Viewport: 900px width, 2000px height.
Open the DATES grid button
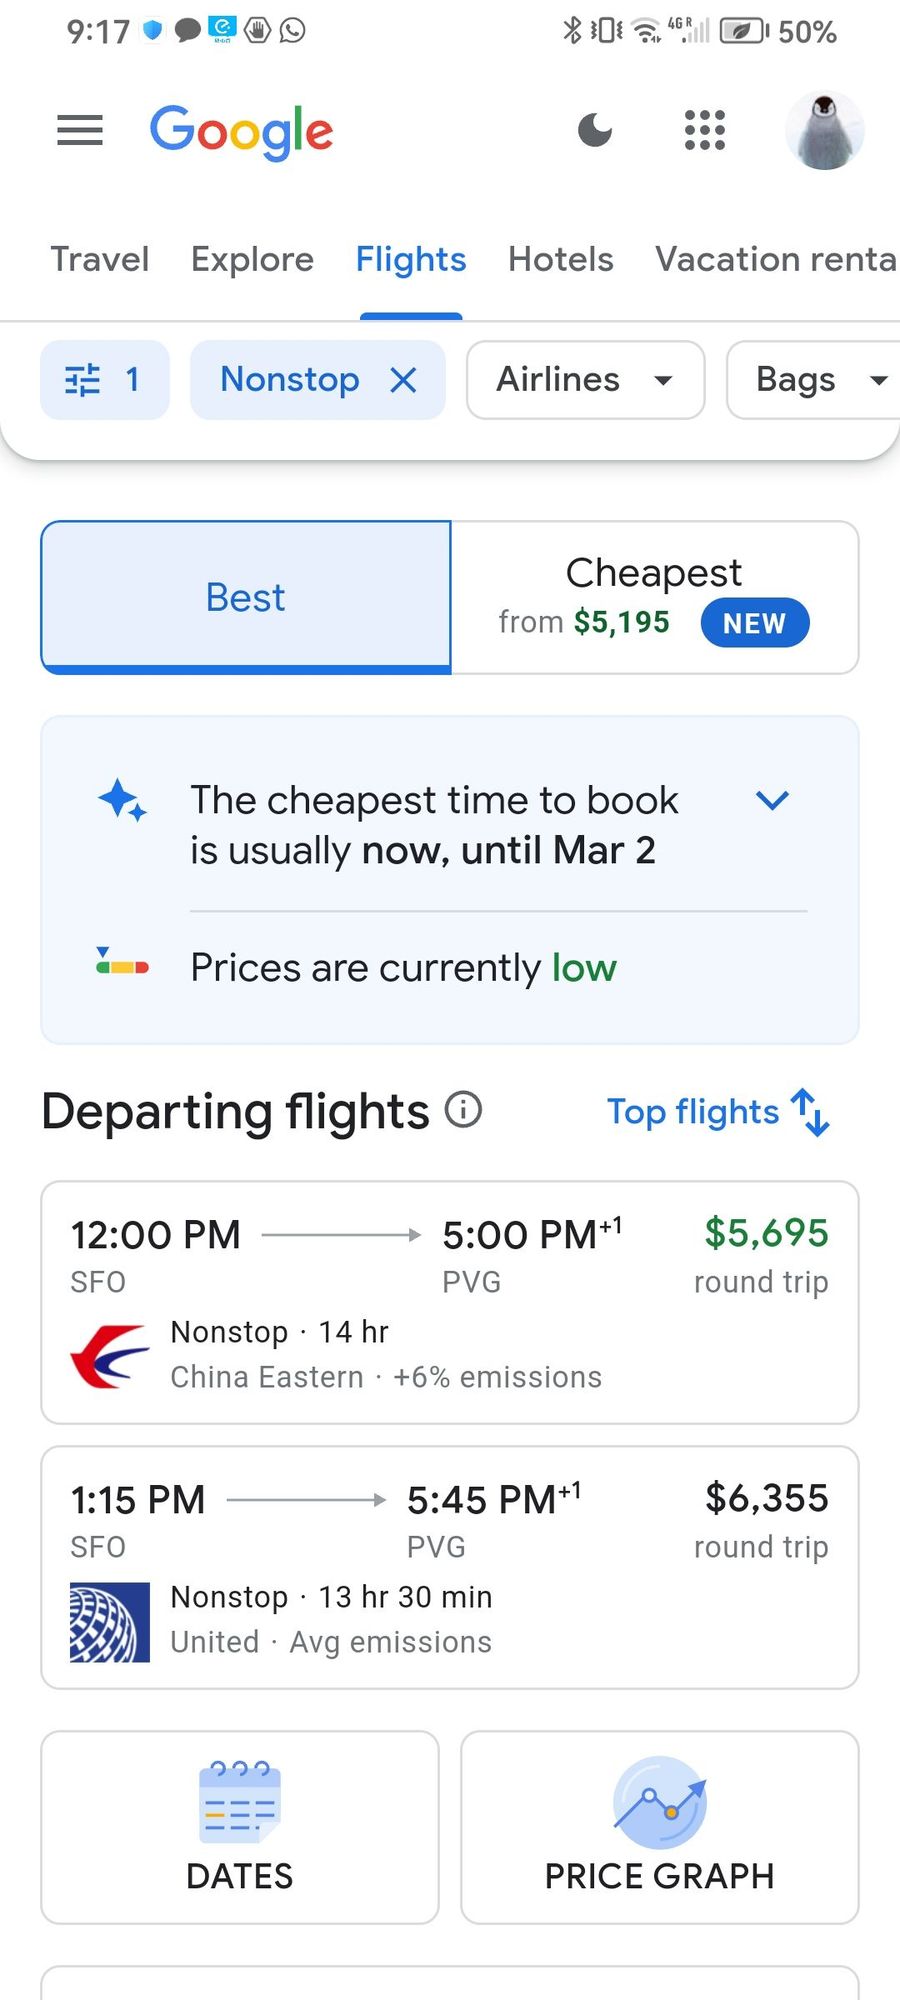(x=240, y=1827)
